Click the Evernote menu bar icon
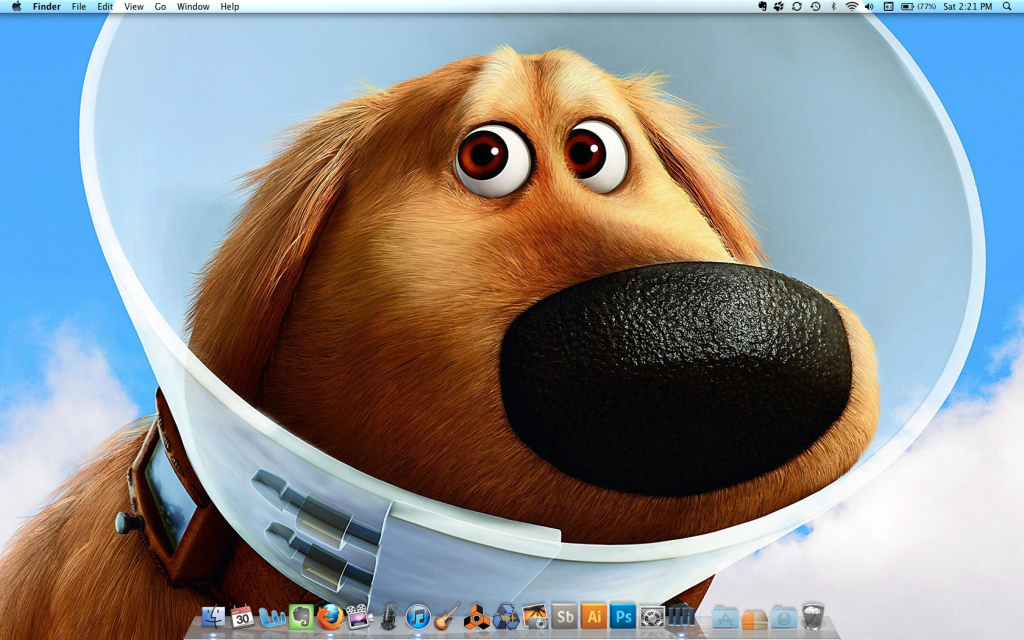Screen dimensions: 1024x640 point(762,7)
